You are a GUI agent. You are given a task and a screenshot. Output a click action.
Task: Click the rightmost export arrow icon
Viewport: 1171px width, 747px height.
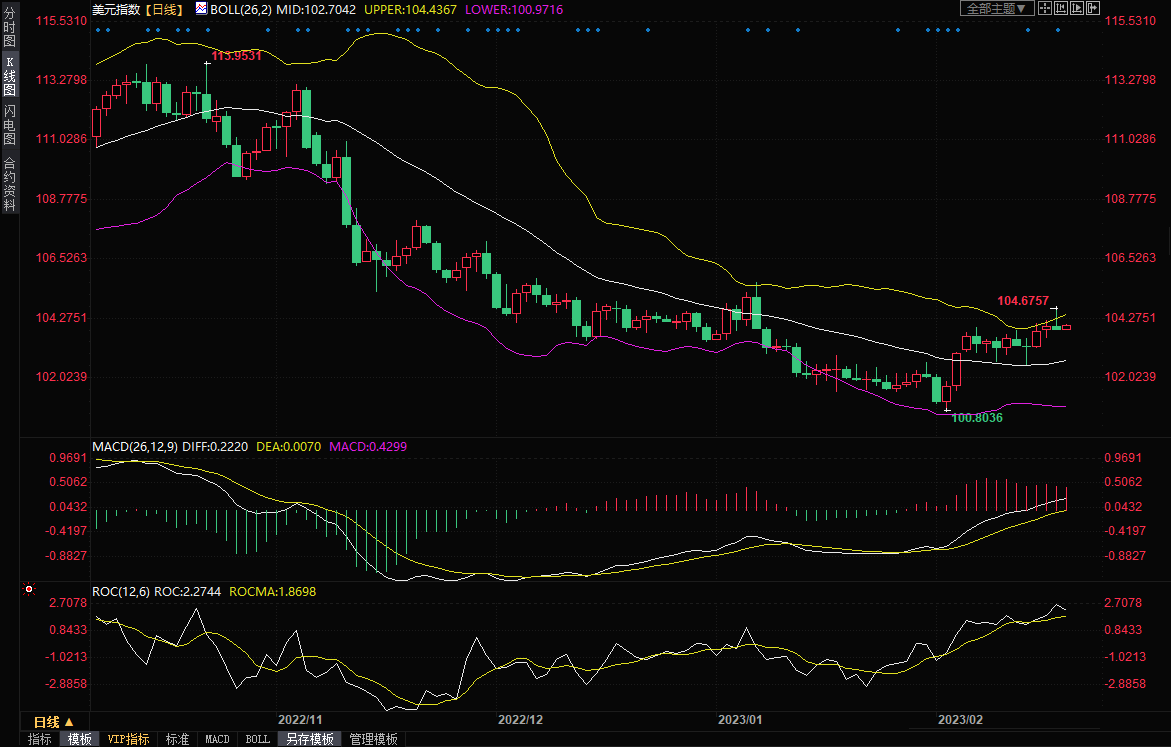1093,8
